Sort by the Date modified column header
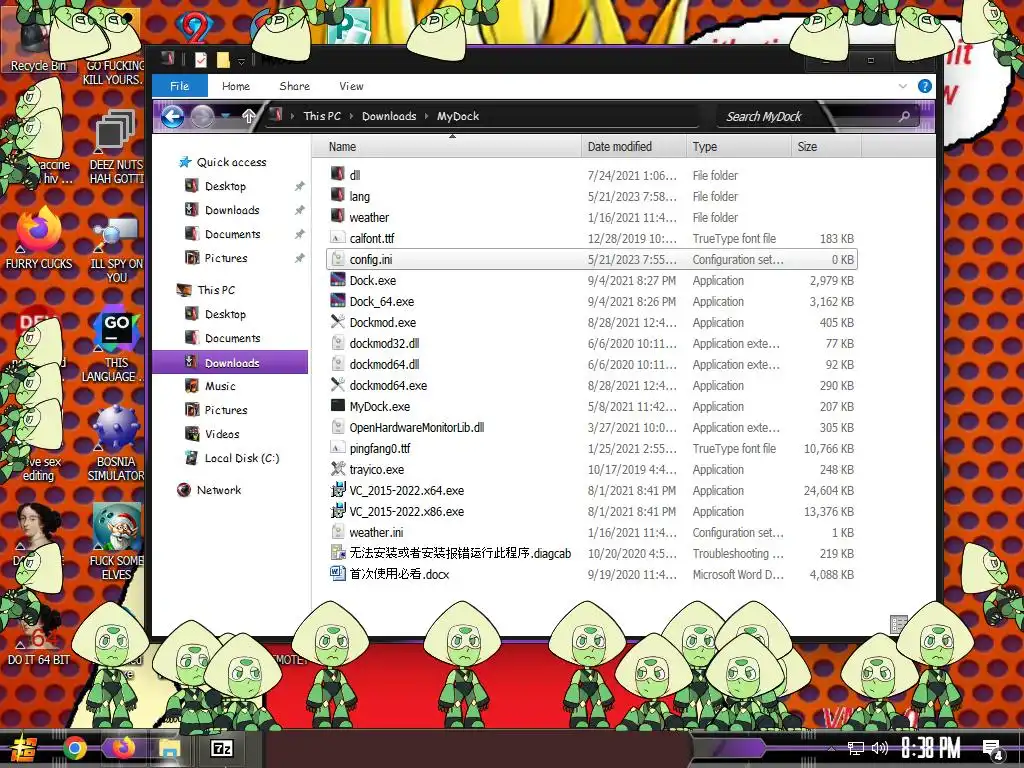The image size is (1024, 768). 633,147
